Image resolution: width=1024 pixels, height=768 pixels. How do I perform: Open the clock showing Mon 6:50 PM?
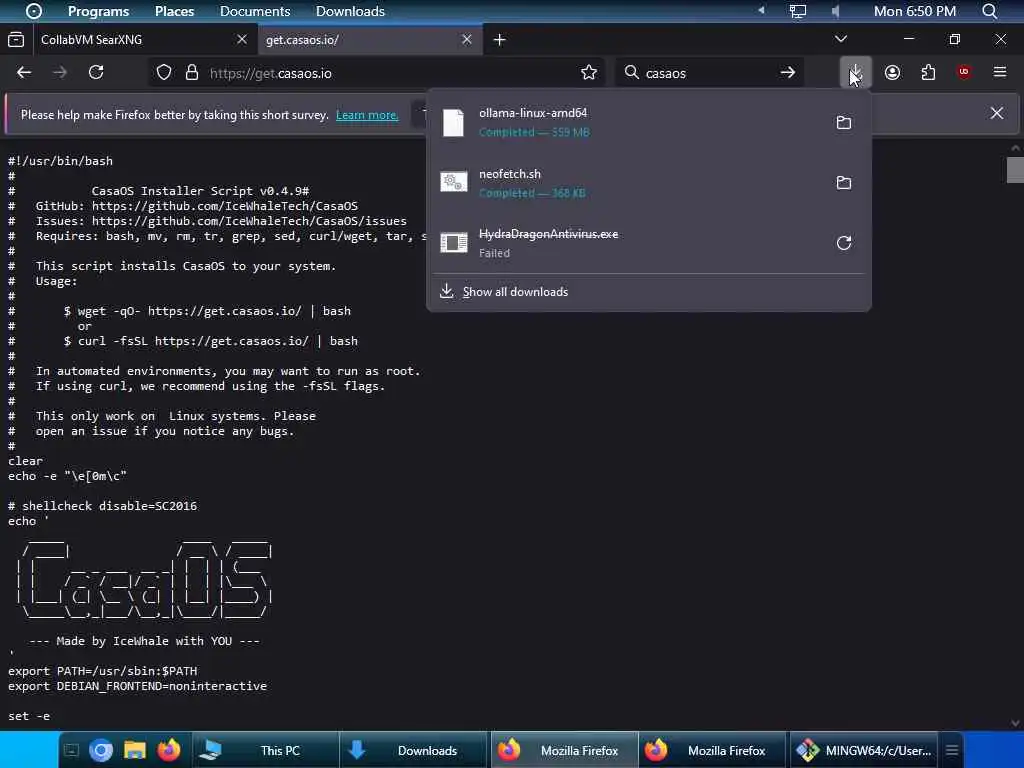pyautogui.click(x=914, y=11)
